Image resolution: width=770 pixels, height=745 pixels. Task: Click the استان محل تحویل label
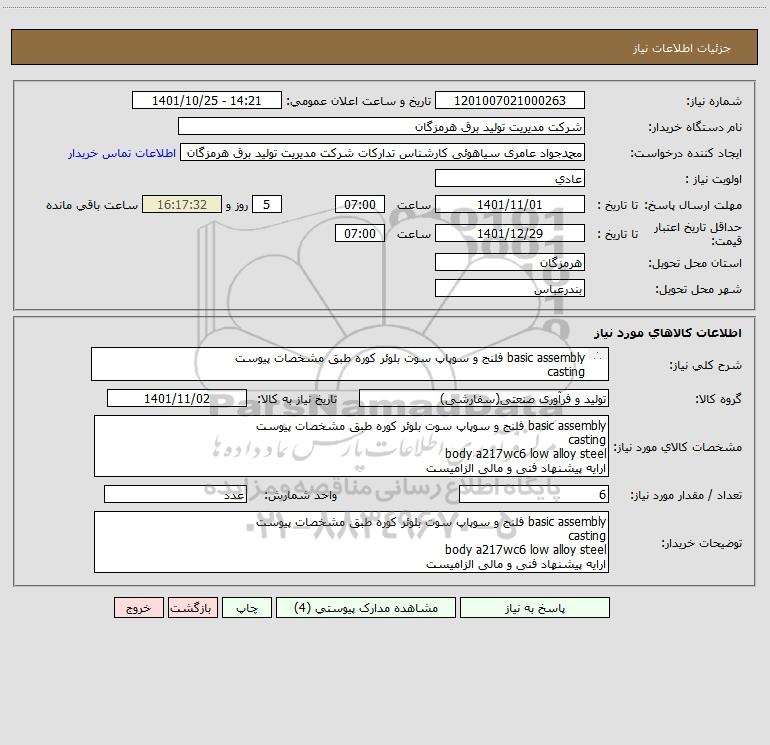coord(695,263)
